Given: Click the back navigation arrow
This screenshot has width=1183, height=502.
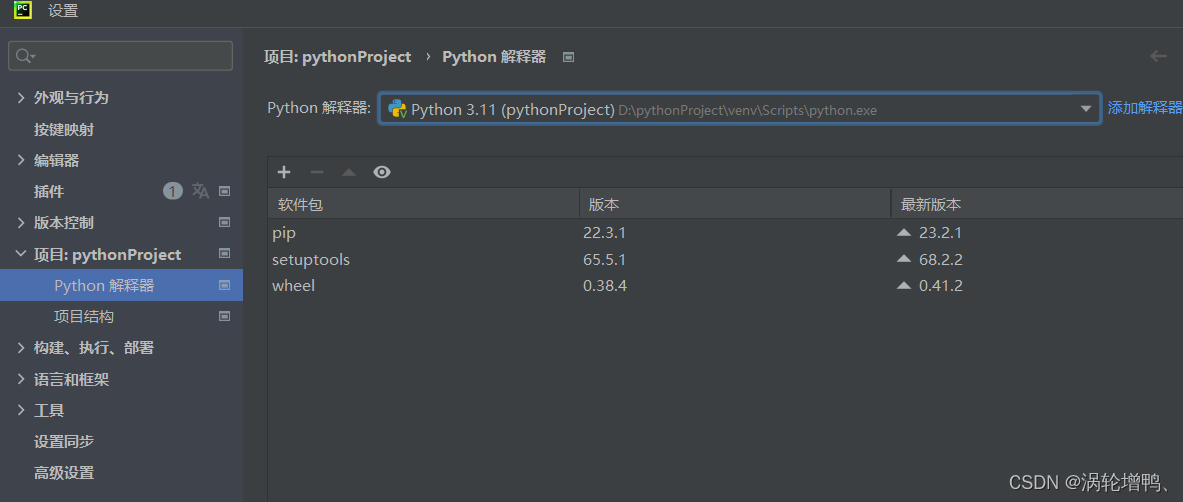Looking at the screenshot, I should pyautogui.click(x=1158, y=57).
